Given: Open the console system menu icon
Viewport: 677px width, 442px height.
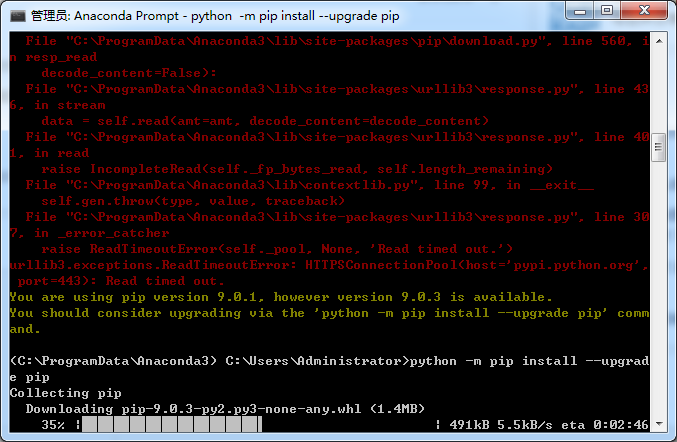Looking at the screenshot, I should pos(18,16).
